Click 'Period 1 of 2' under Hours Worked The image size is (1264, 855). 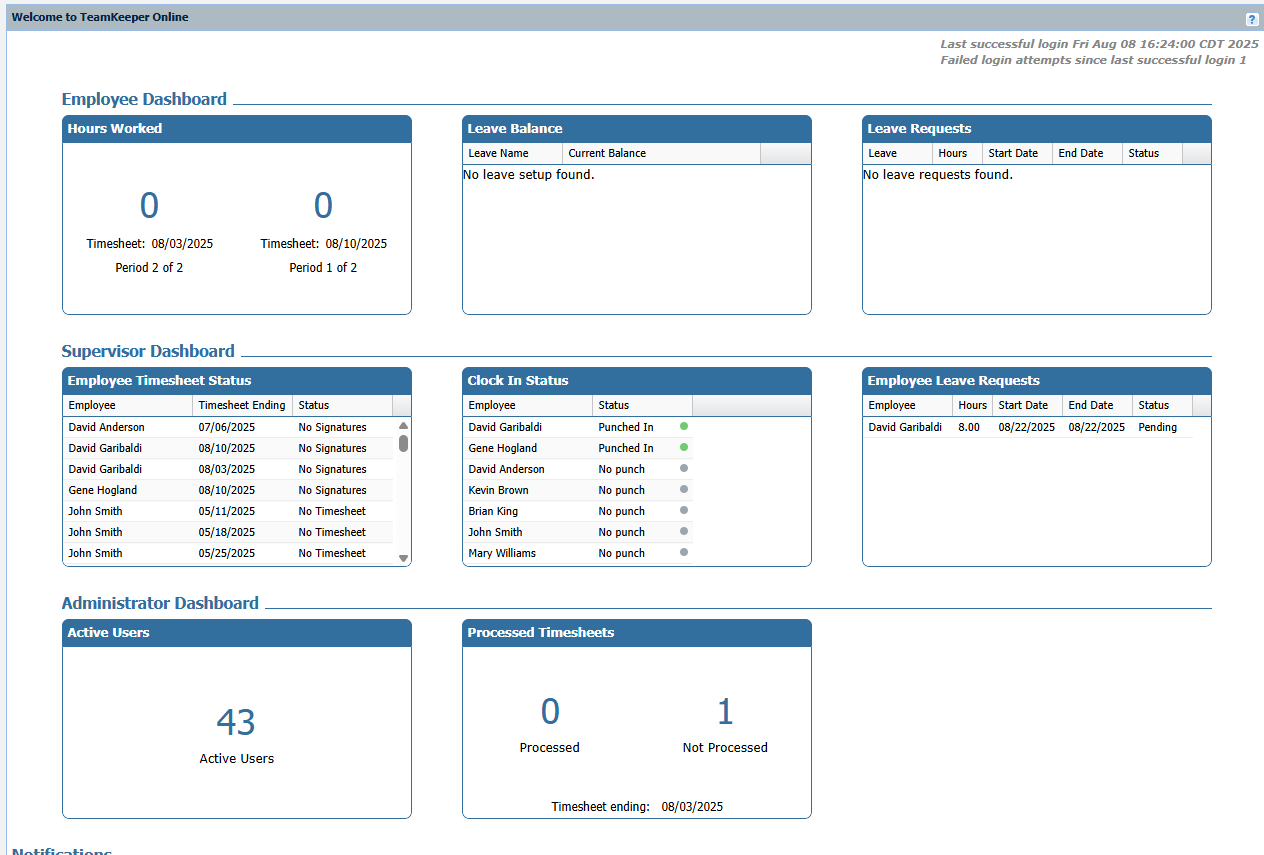pos(323,268)
